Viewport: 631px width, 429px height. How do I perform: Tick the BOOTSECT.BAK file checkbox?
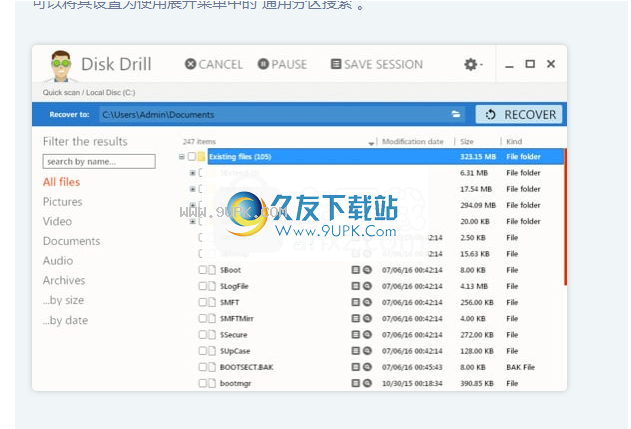[x=202, y=367]
